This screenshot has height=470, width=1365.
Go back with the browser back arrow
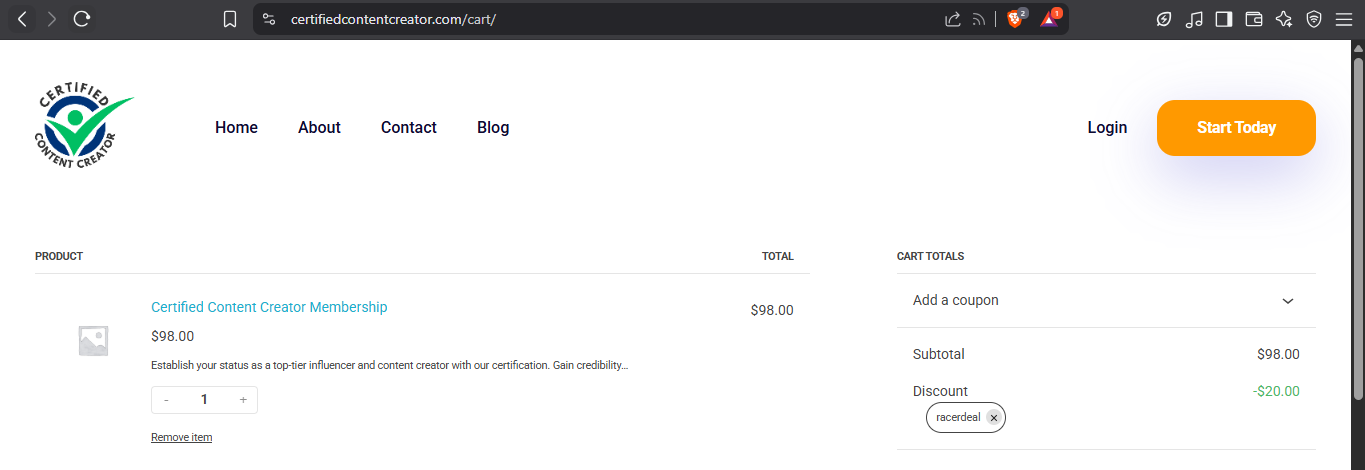(x=22, y=19)
